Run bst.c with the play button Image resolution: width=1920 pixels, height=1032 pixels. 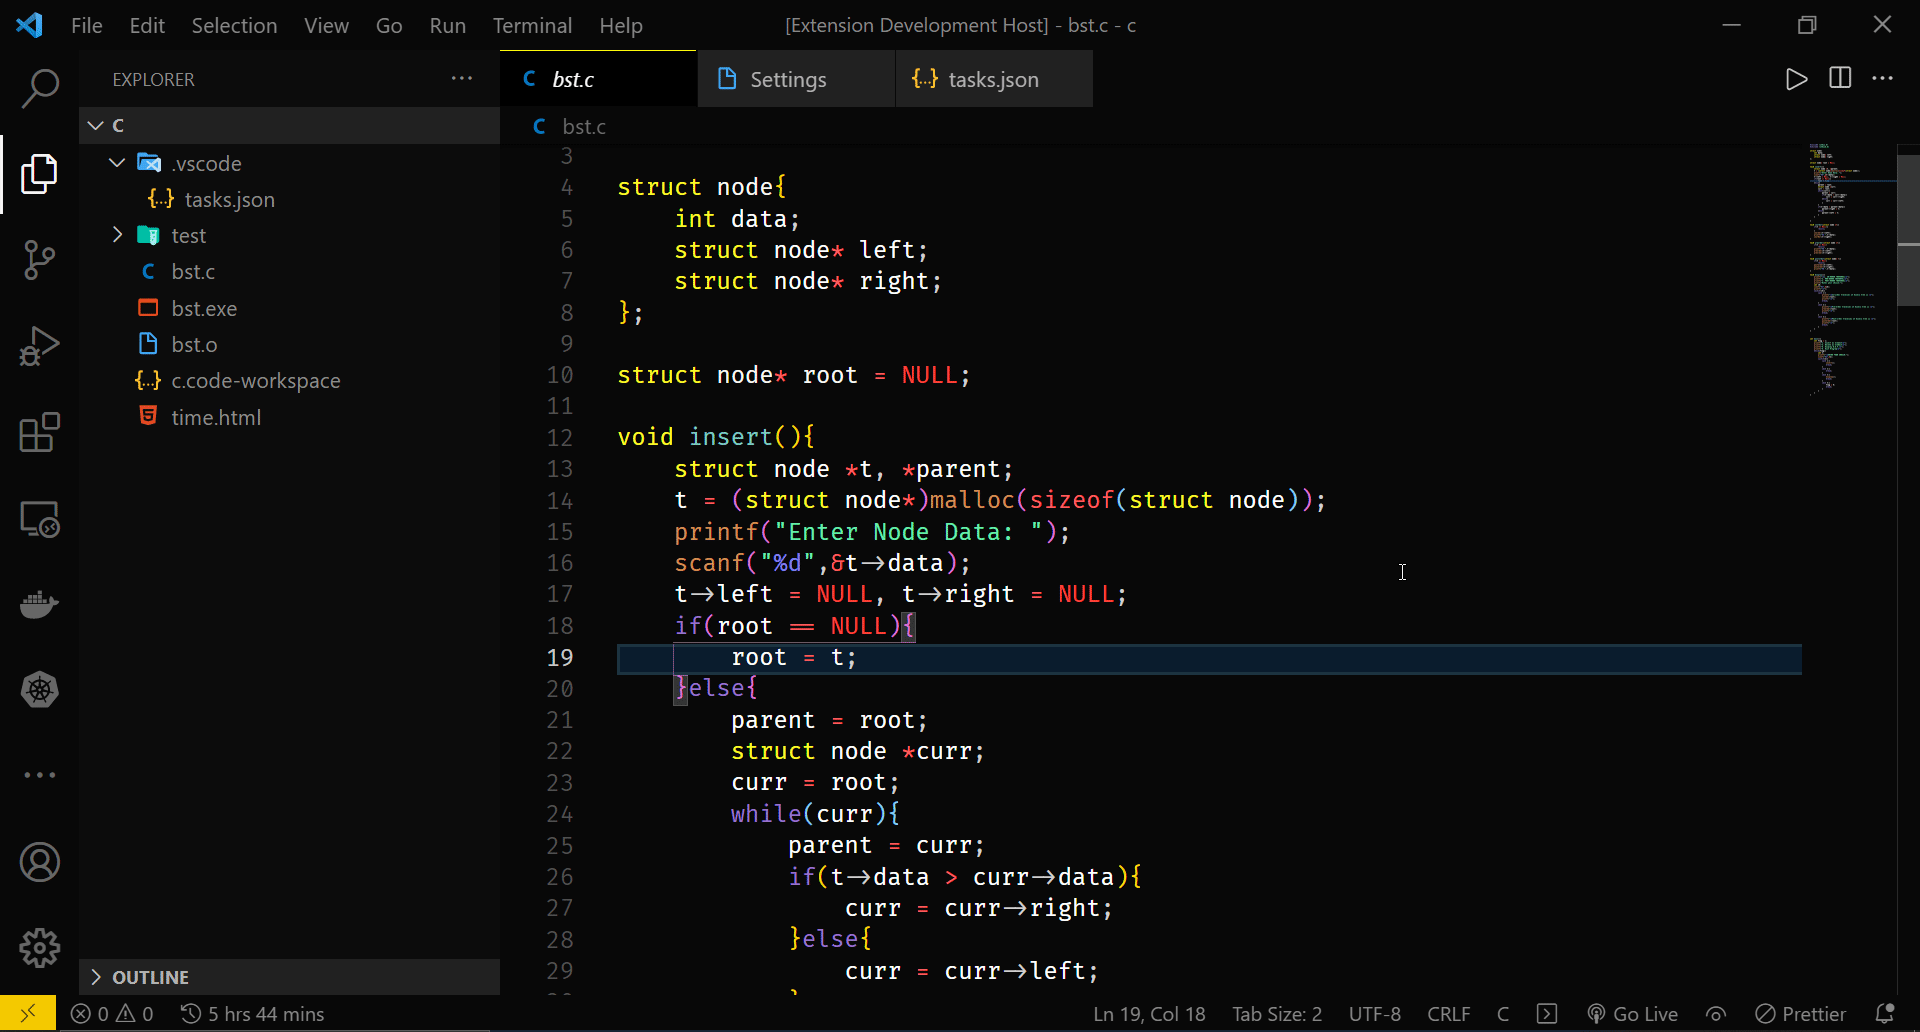coord(1796,79)
